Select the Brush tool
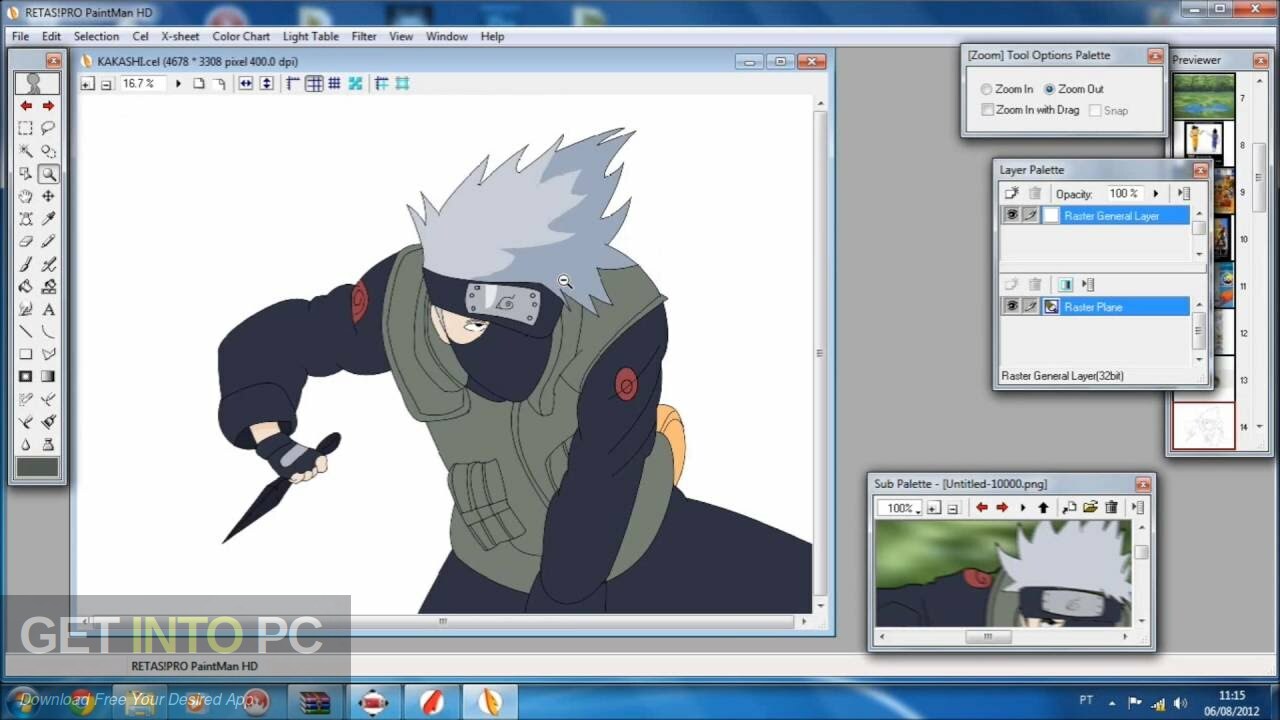1280x720 pixels. [25, 264]
